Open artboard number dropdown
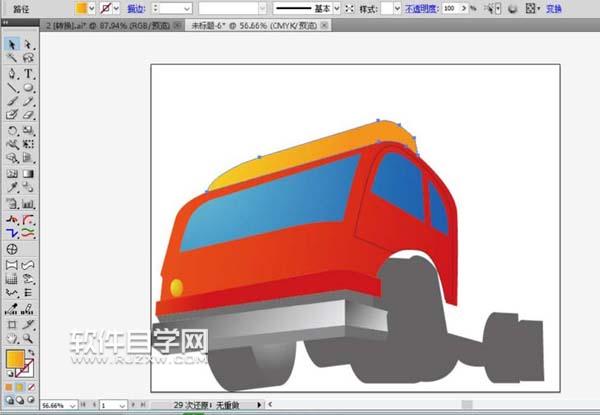 pyautogui.click(x=122, y=405)
